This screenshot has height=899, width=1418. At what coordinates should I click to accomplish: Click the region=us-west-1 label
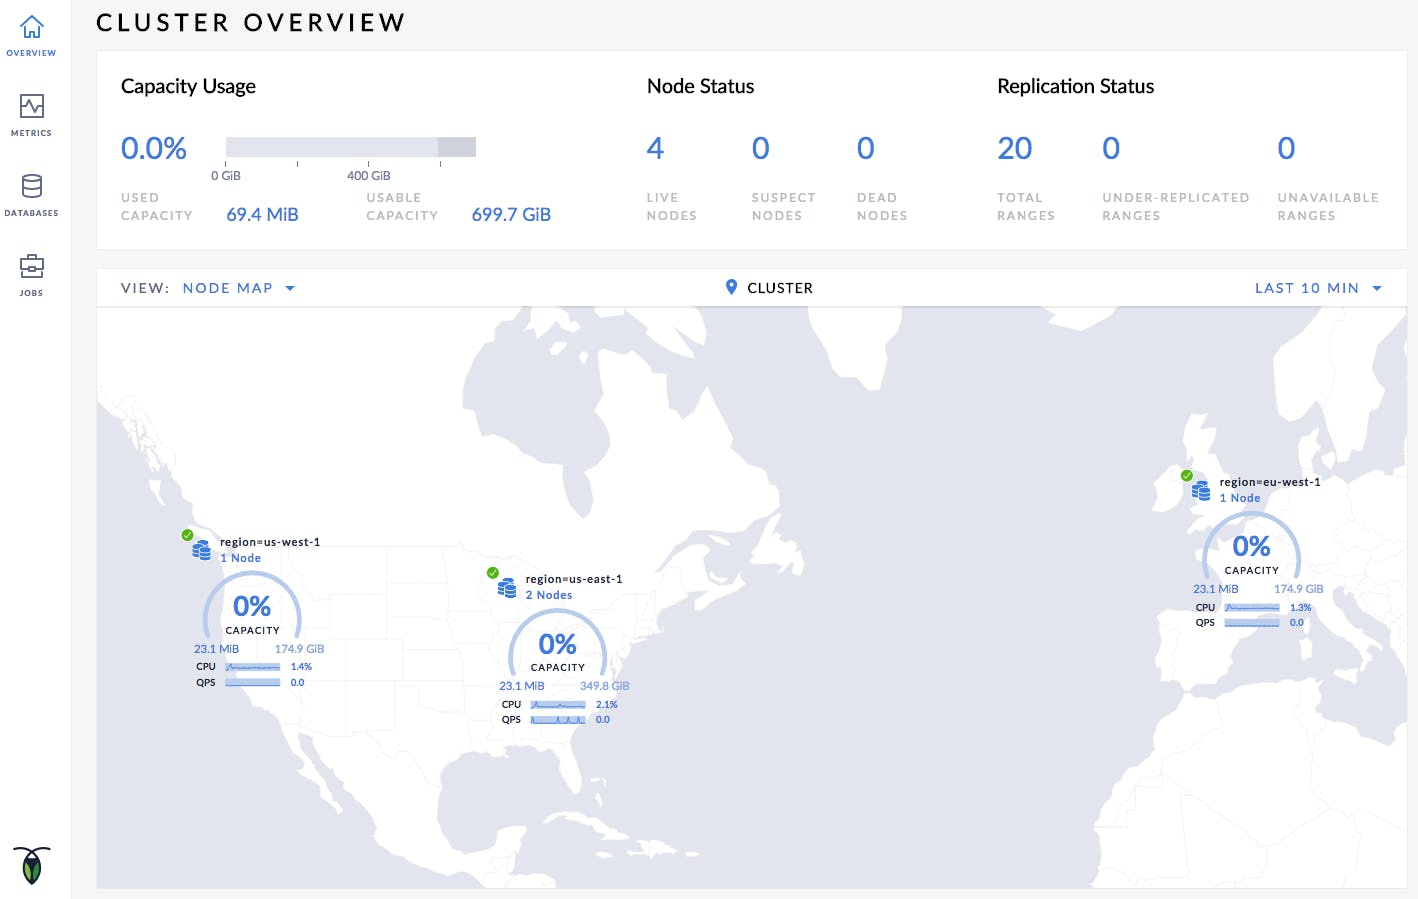click(x=270, y=542)
